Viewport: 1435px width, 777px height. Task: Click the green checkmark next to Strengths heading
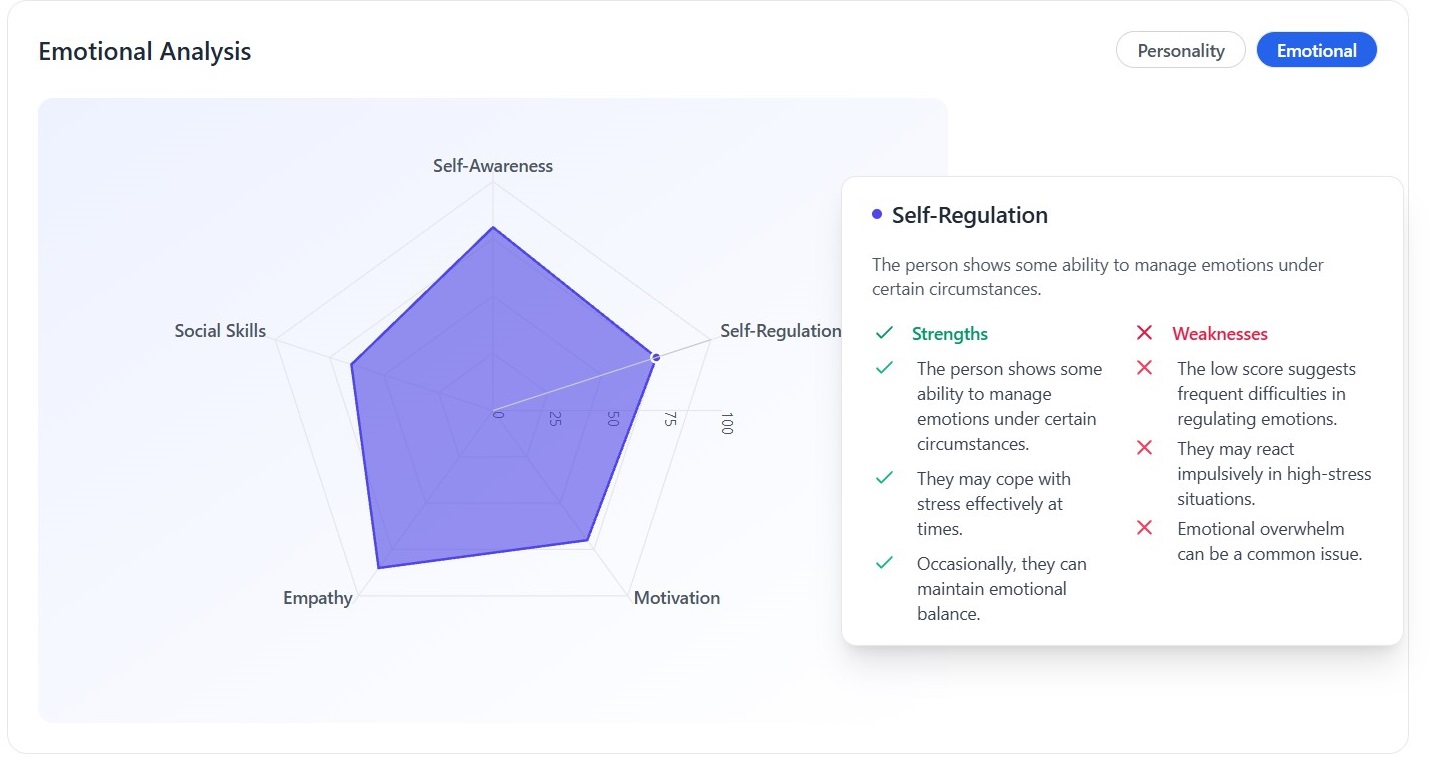(x=884, y=333)
